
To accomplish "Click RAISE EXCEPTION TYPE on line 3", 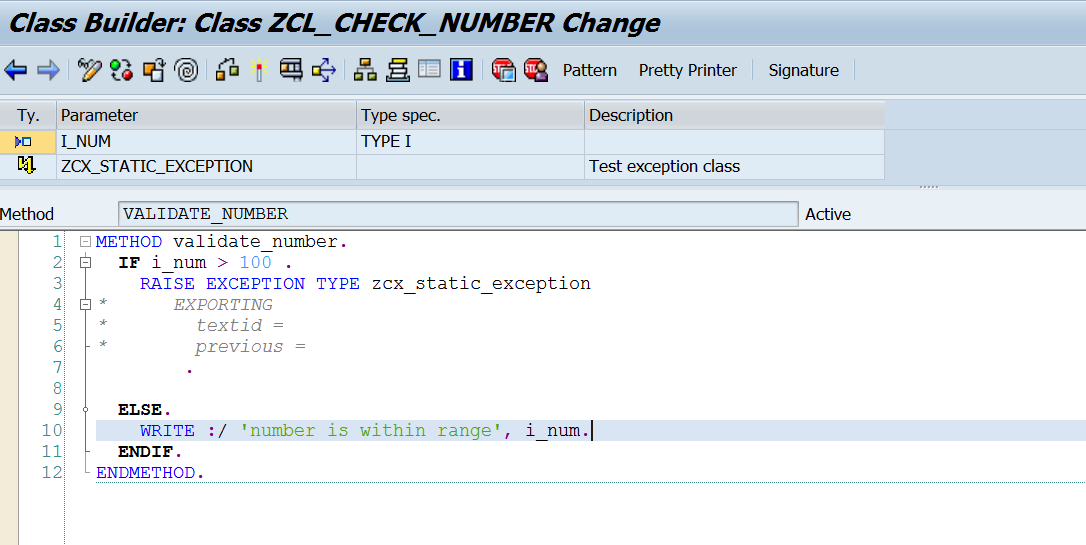I will click(250, 283).
